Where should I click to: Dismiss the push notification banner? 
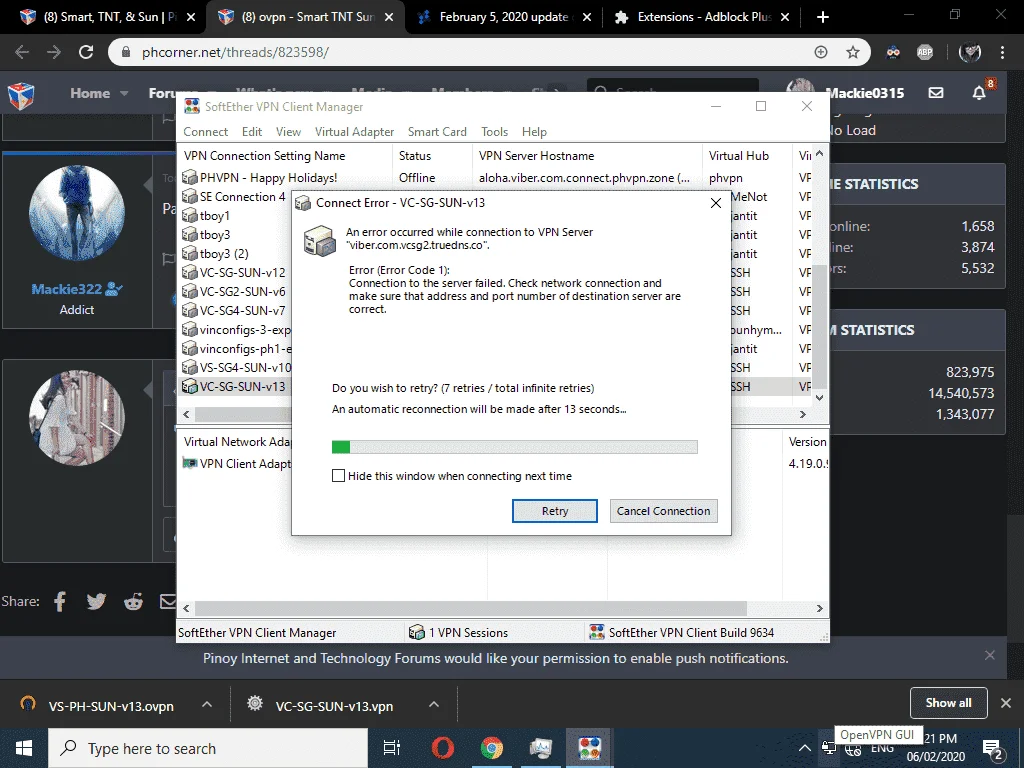[989, 655]
